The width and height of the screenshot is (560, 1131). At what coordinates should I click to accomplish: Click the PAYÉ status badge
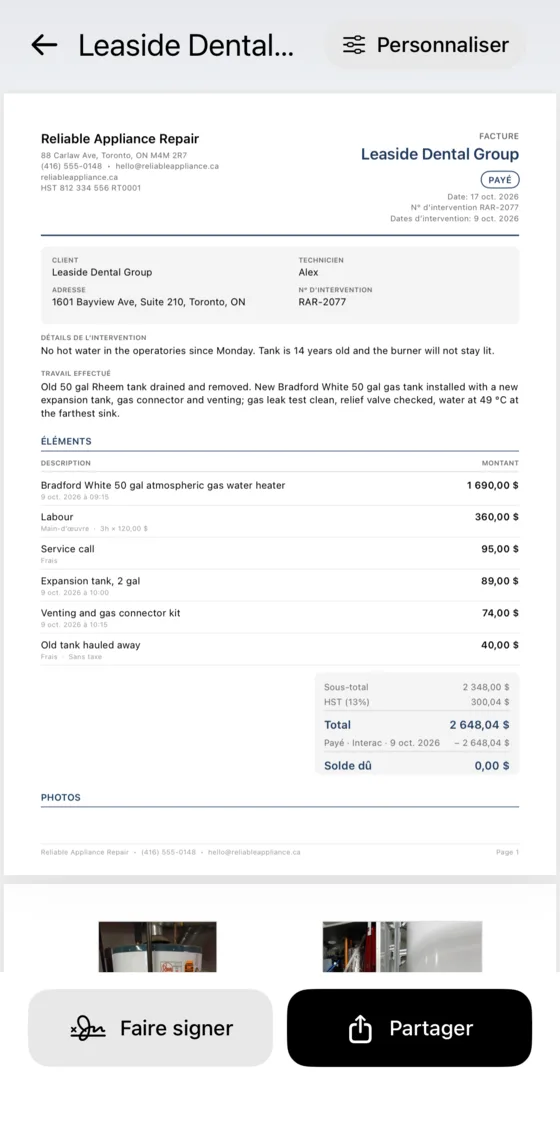[x=499, y=180]
